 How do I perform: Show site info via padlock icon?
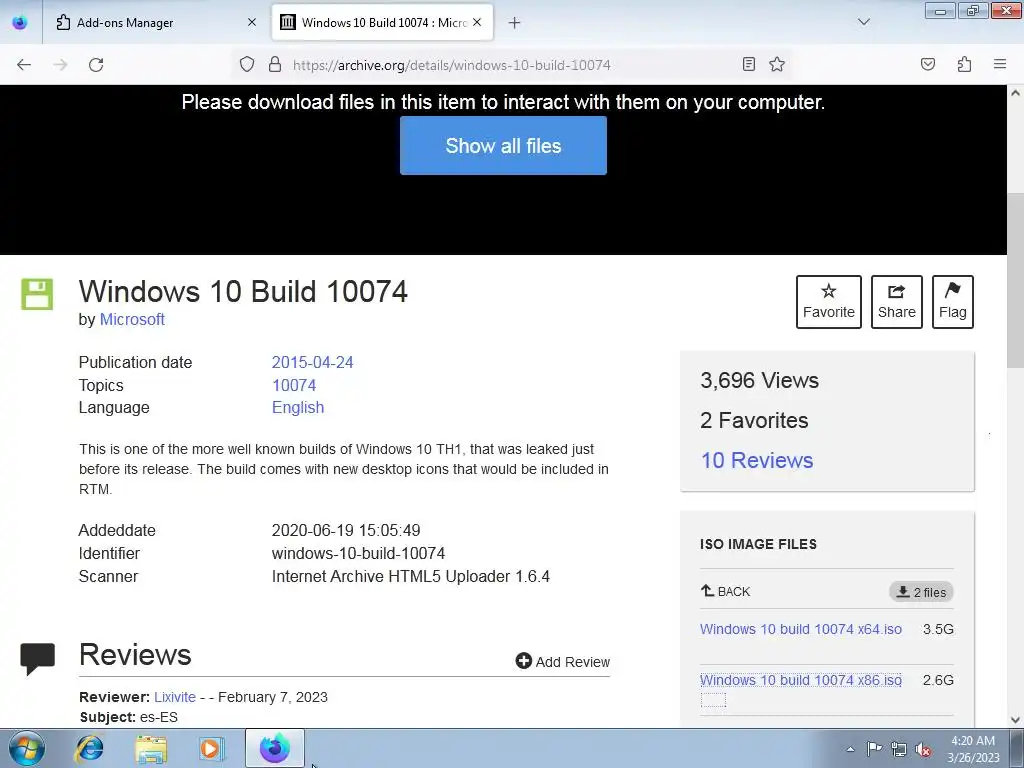275,64
